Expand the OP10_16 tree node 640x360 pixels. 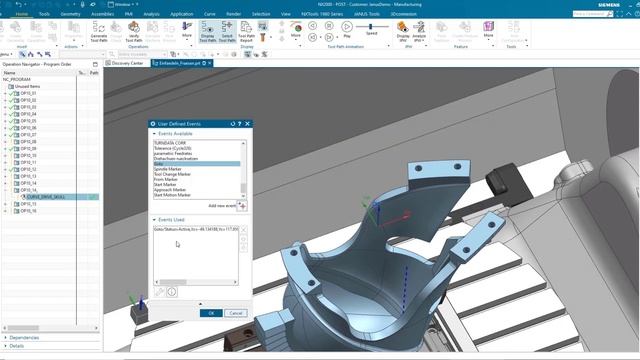click(x=5, y=211)
